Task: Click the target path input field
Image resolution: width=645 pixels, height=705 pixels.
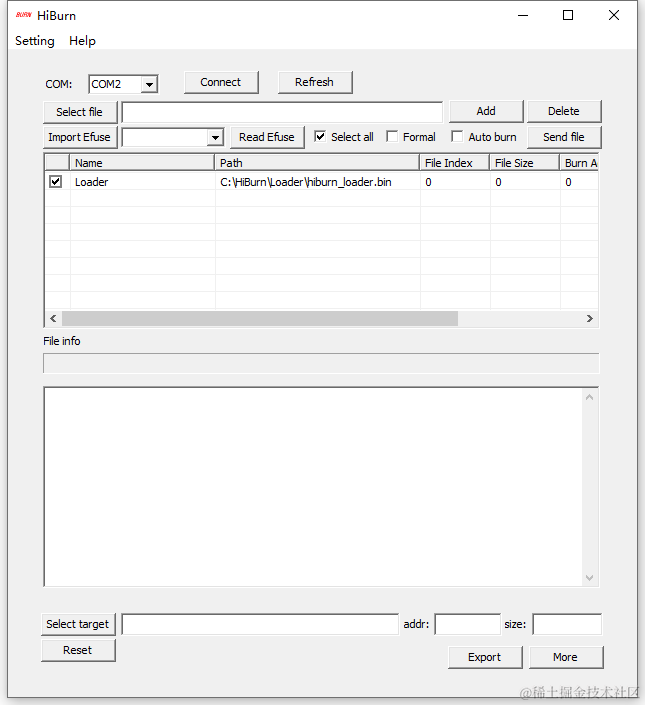Action: pos(260,625)
